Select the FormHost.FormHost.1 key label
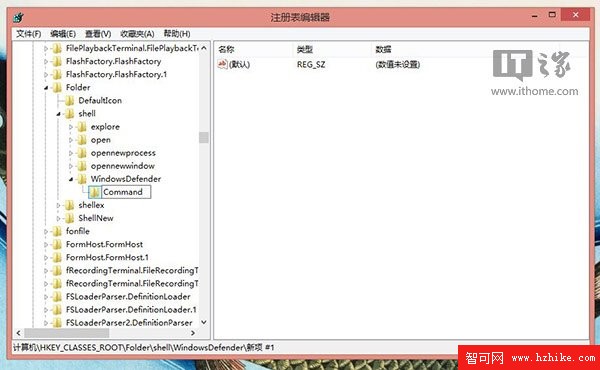 [x=107, y=257]
